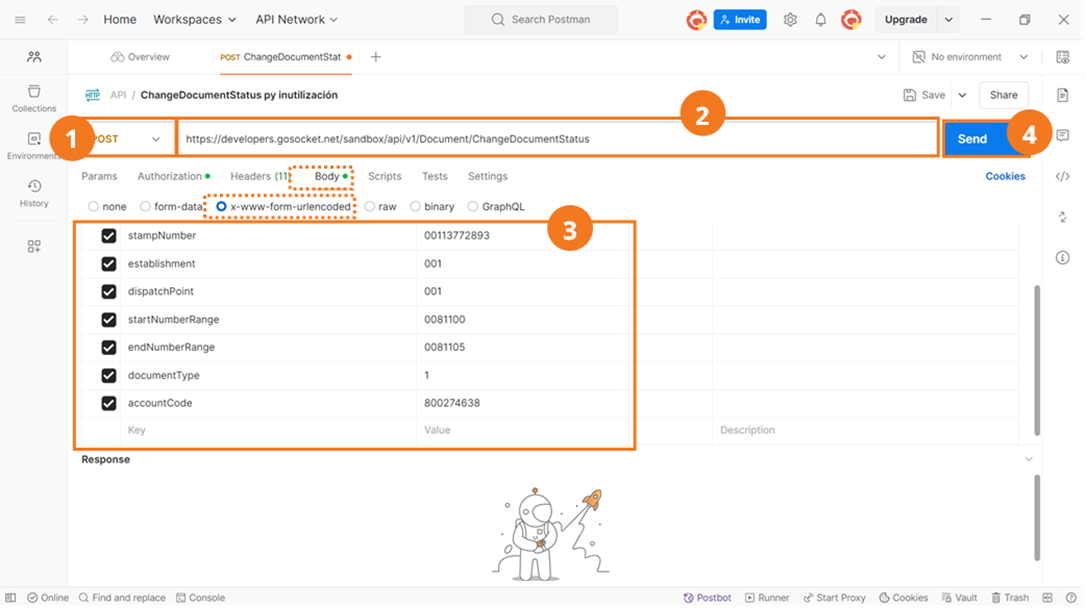
Task: Add a new request tab with plus
Action: tap(375, 57)
